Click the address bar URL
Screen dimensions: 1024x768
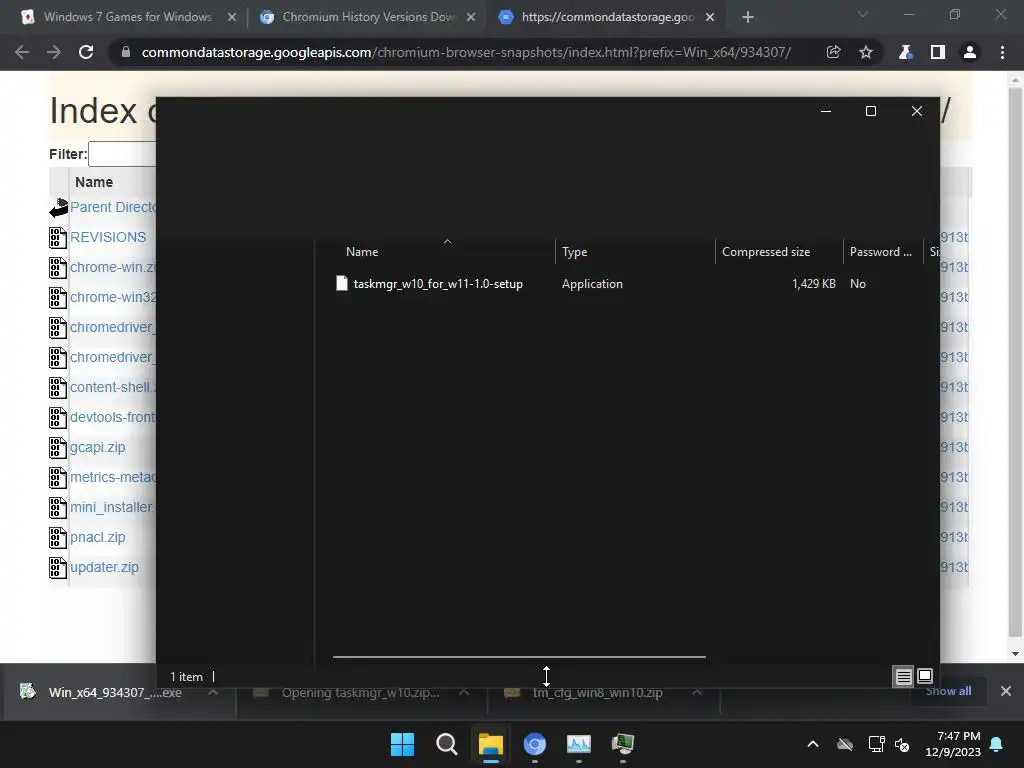tap(466, 52)
